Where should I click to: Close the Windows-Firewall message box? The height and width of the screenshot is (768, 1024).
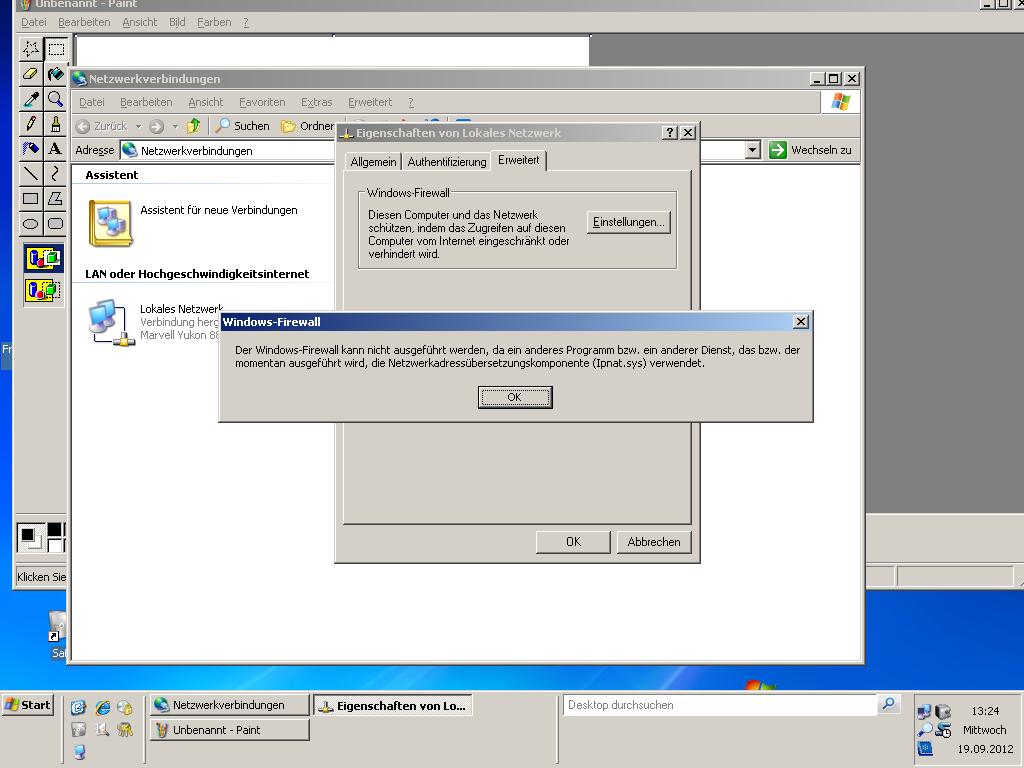[801, 321]
